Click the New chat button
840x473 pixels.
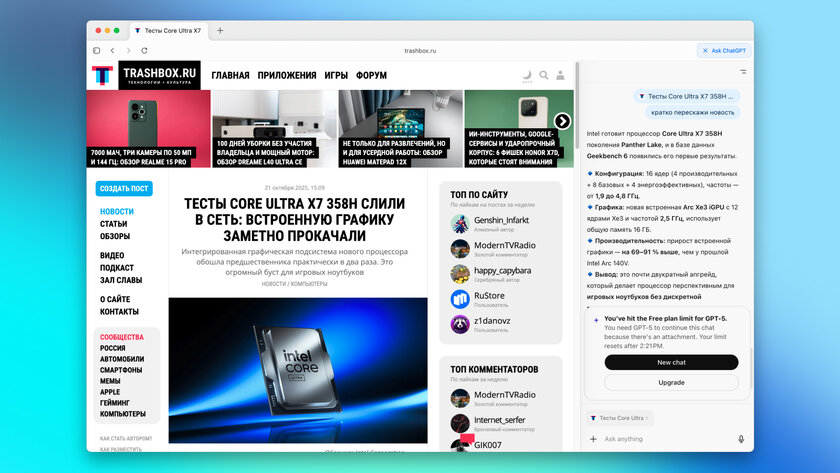671,362
